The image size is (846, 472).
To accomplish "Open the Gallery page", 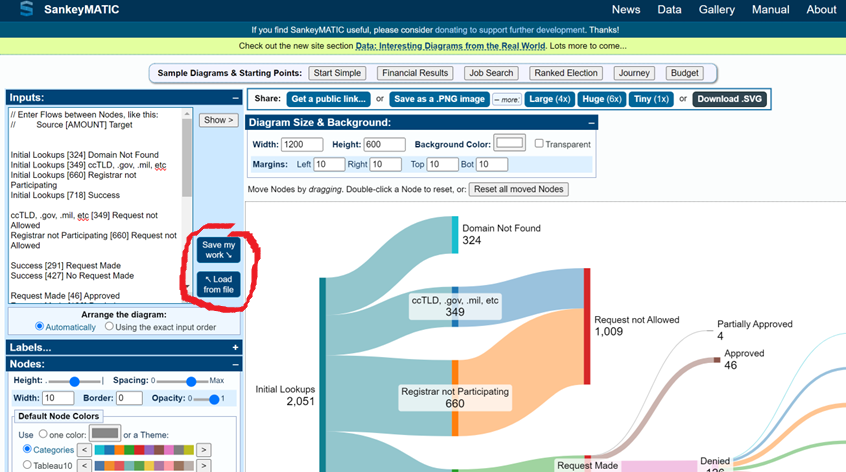I will [716, 10].
